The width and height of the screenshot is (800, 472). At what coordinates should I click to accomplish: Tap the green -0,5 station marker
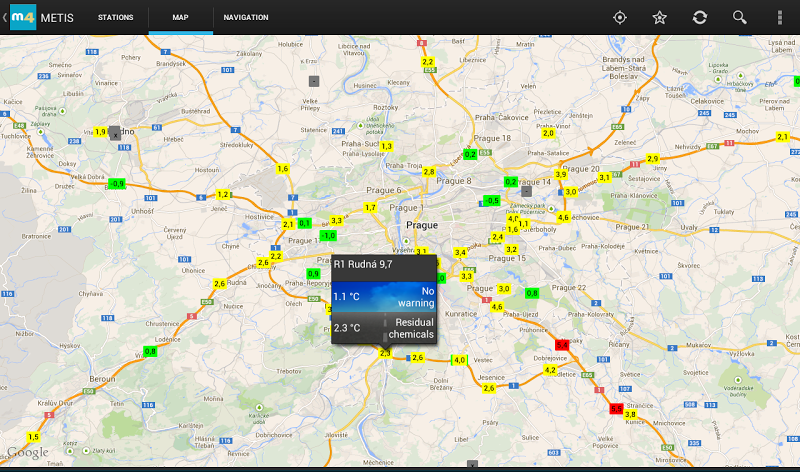pos(492,201)
